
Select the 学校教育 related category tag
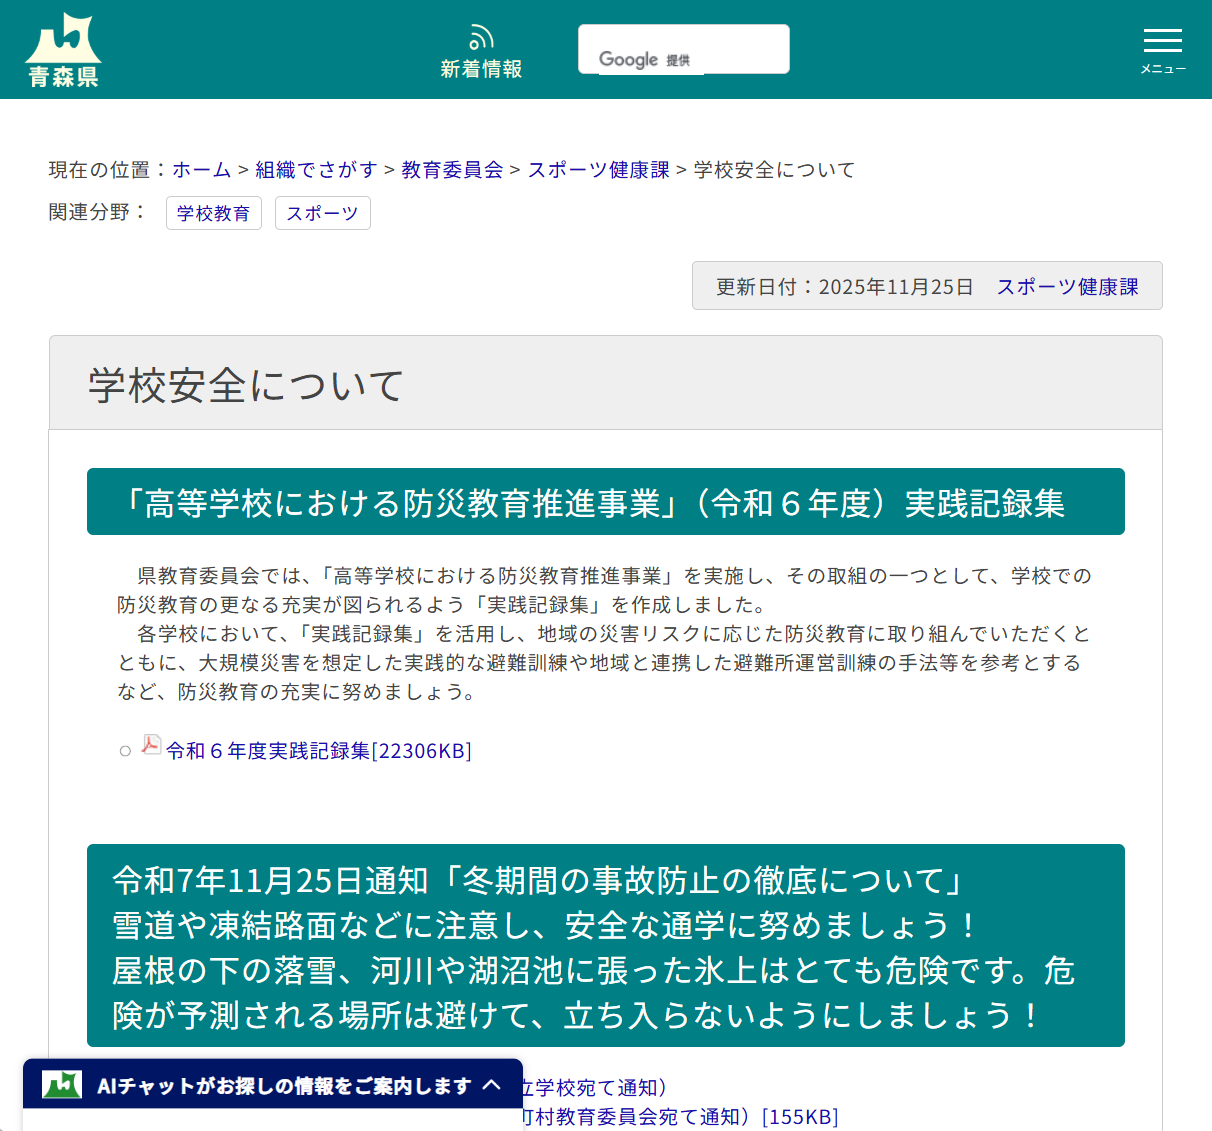coord(213,212)
